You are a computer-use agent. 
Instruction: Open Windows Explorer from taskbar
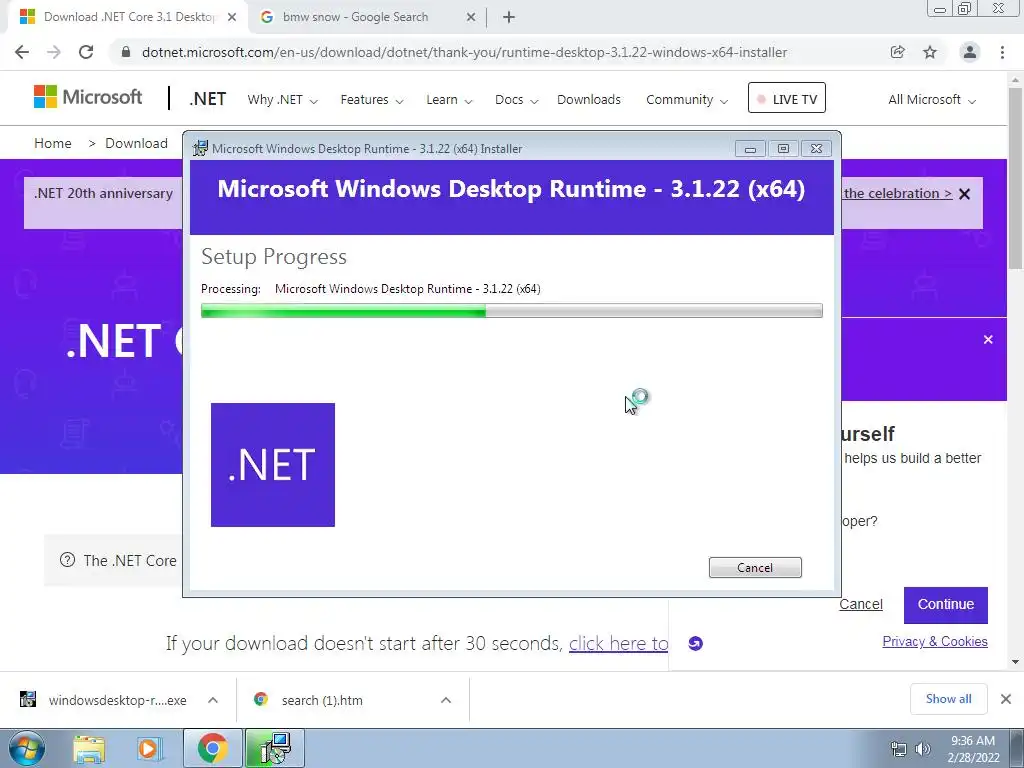click(89, 750)
